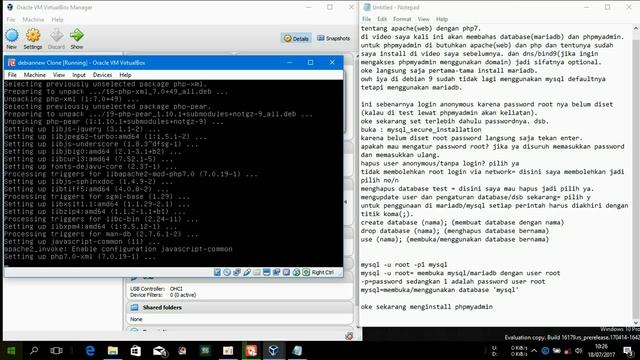Click 'oke sekarang menginstall phpmyadmin' line in Notepad
640x360 pixels.
coord(427,307)
